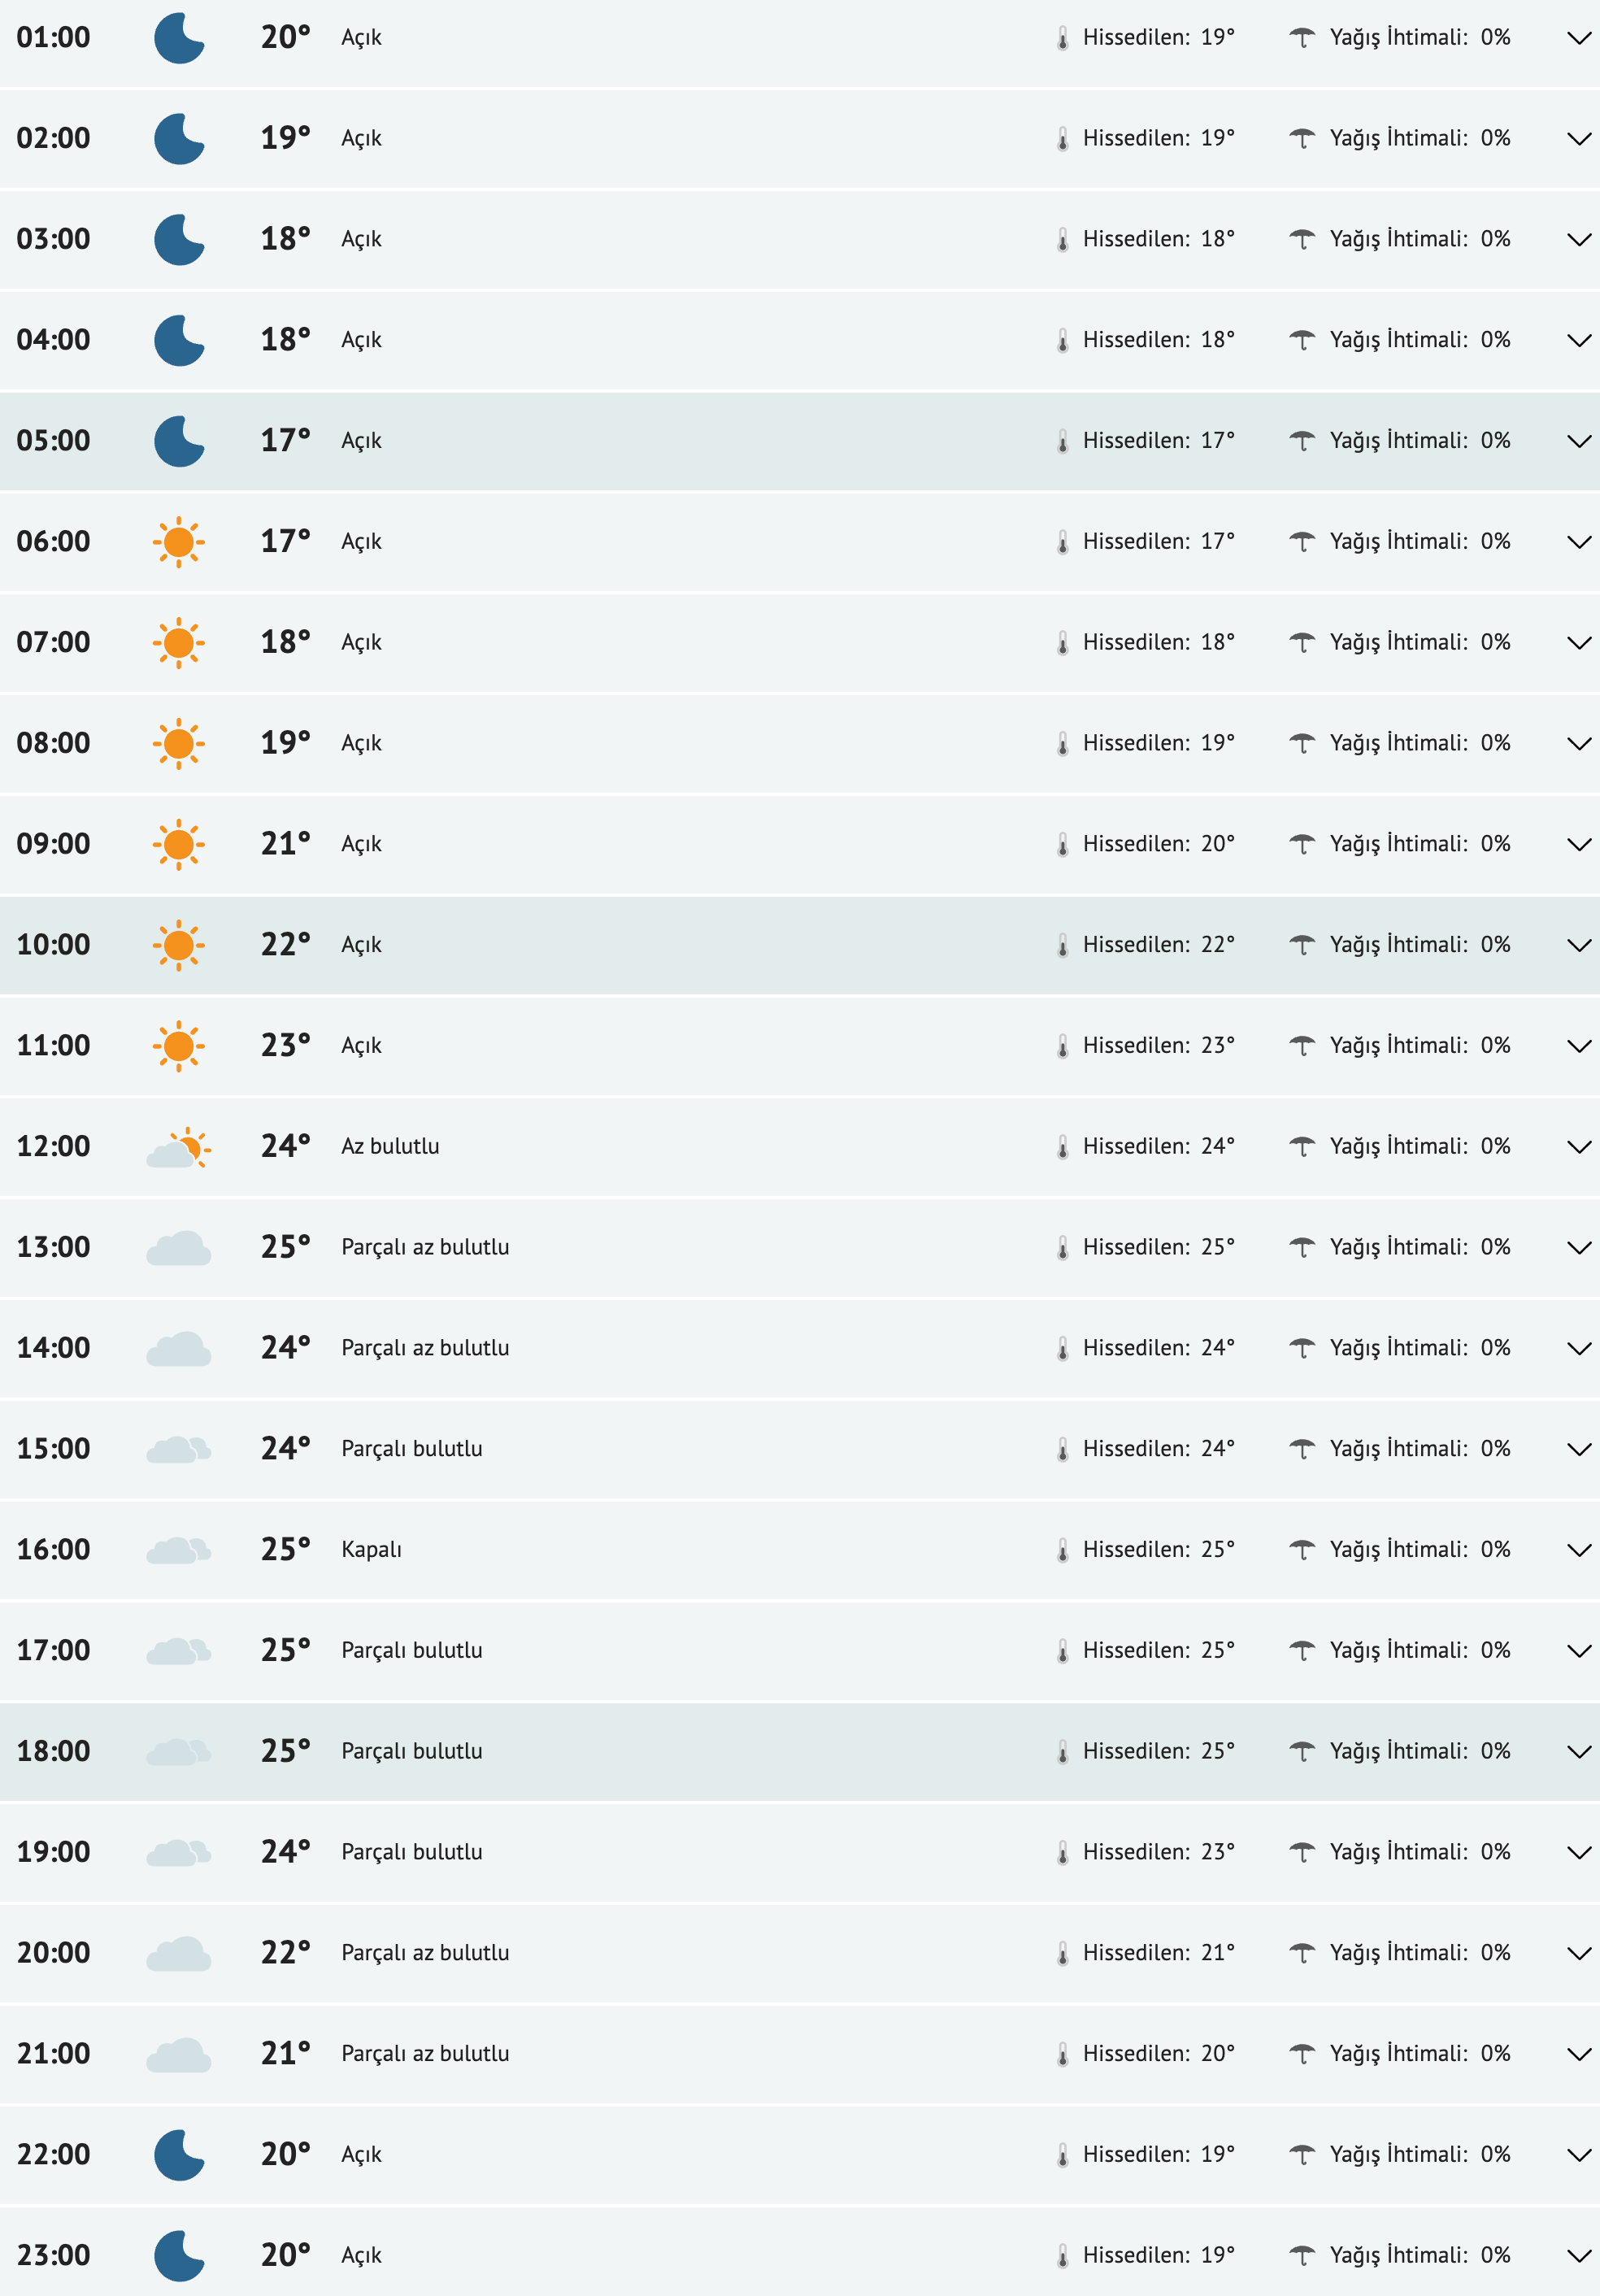Click the umbrella icon in 03:00 row

[x=1301, y=240]
